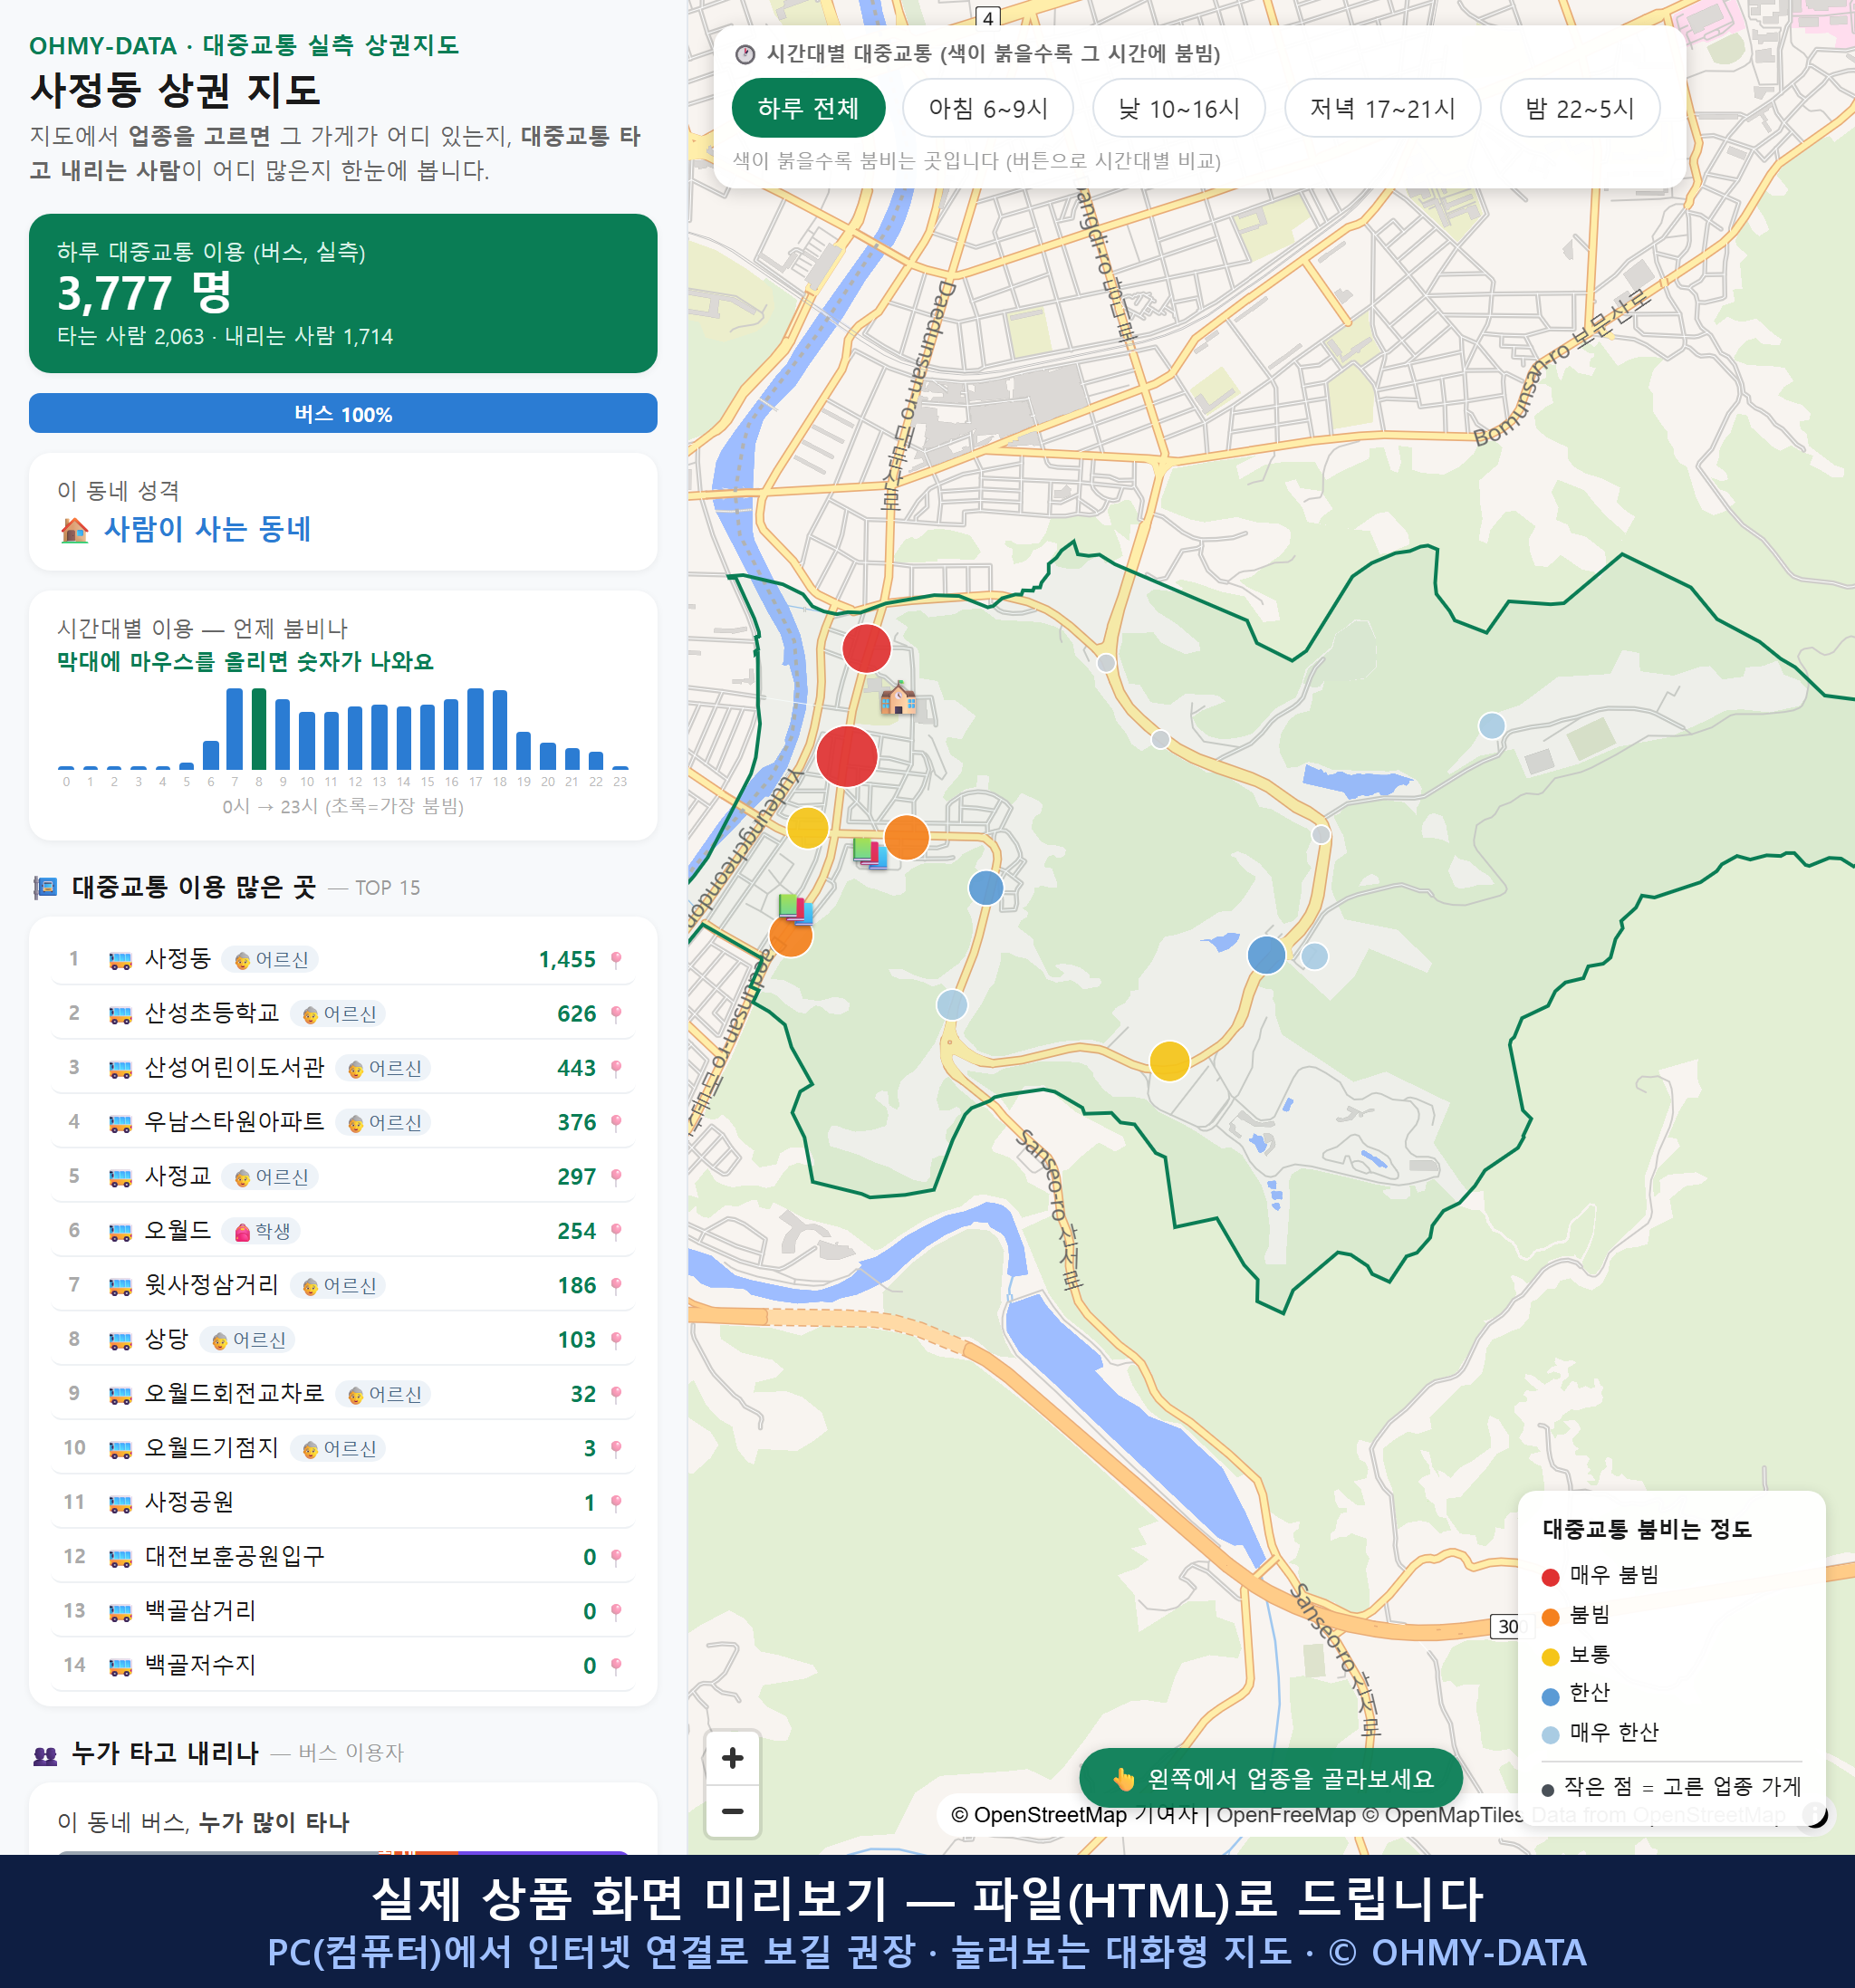Image resolution: width=1855 pixels, height=1988 pixels.
Task: Switch to 밤 22~5시 time filter
Action: (1579, 108)
